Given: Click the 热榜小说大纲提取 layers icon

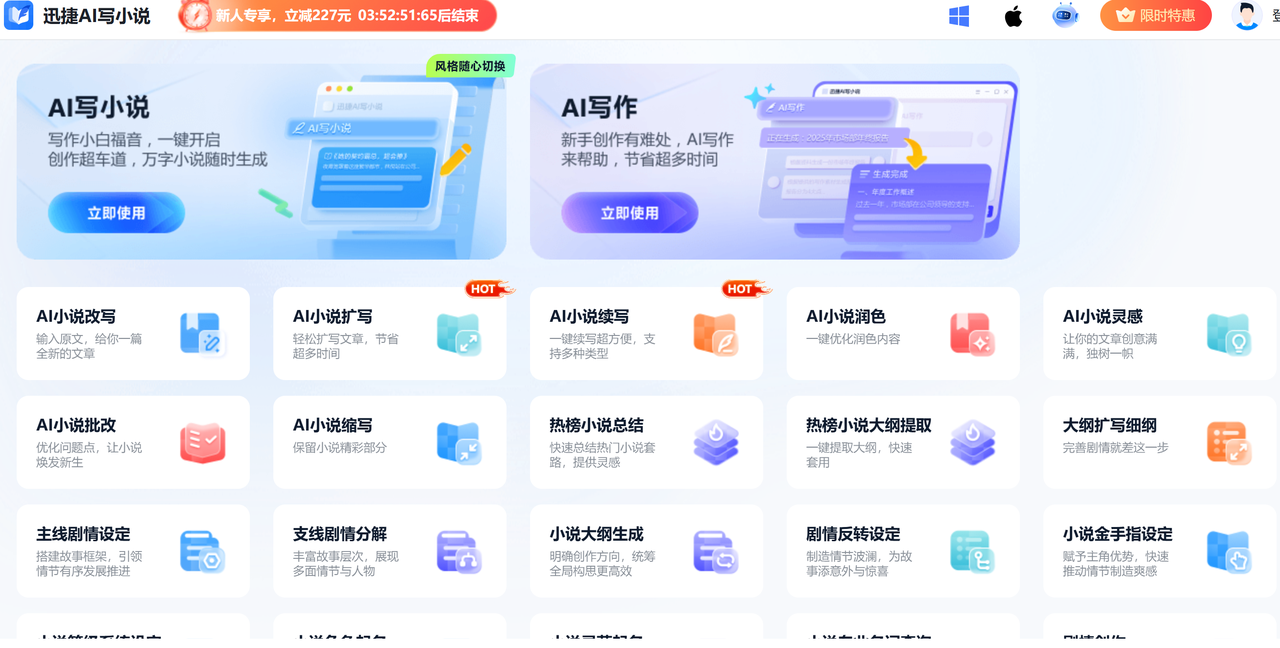Looking at the screenshot, I should pos(972,443).
